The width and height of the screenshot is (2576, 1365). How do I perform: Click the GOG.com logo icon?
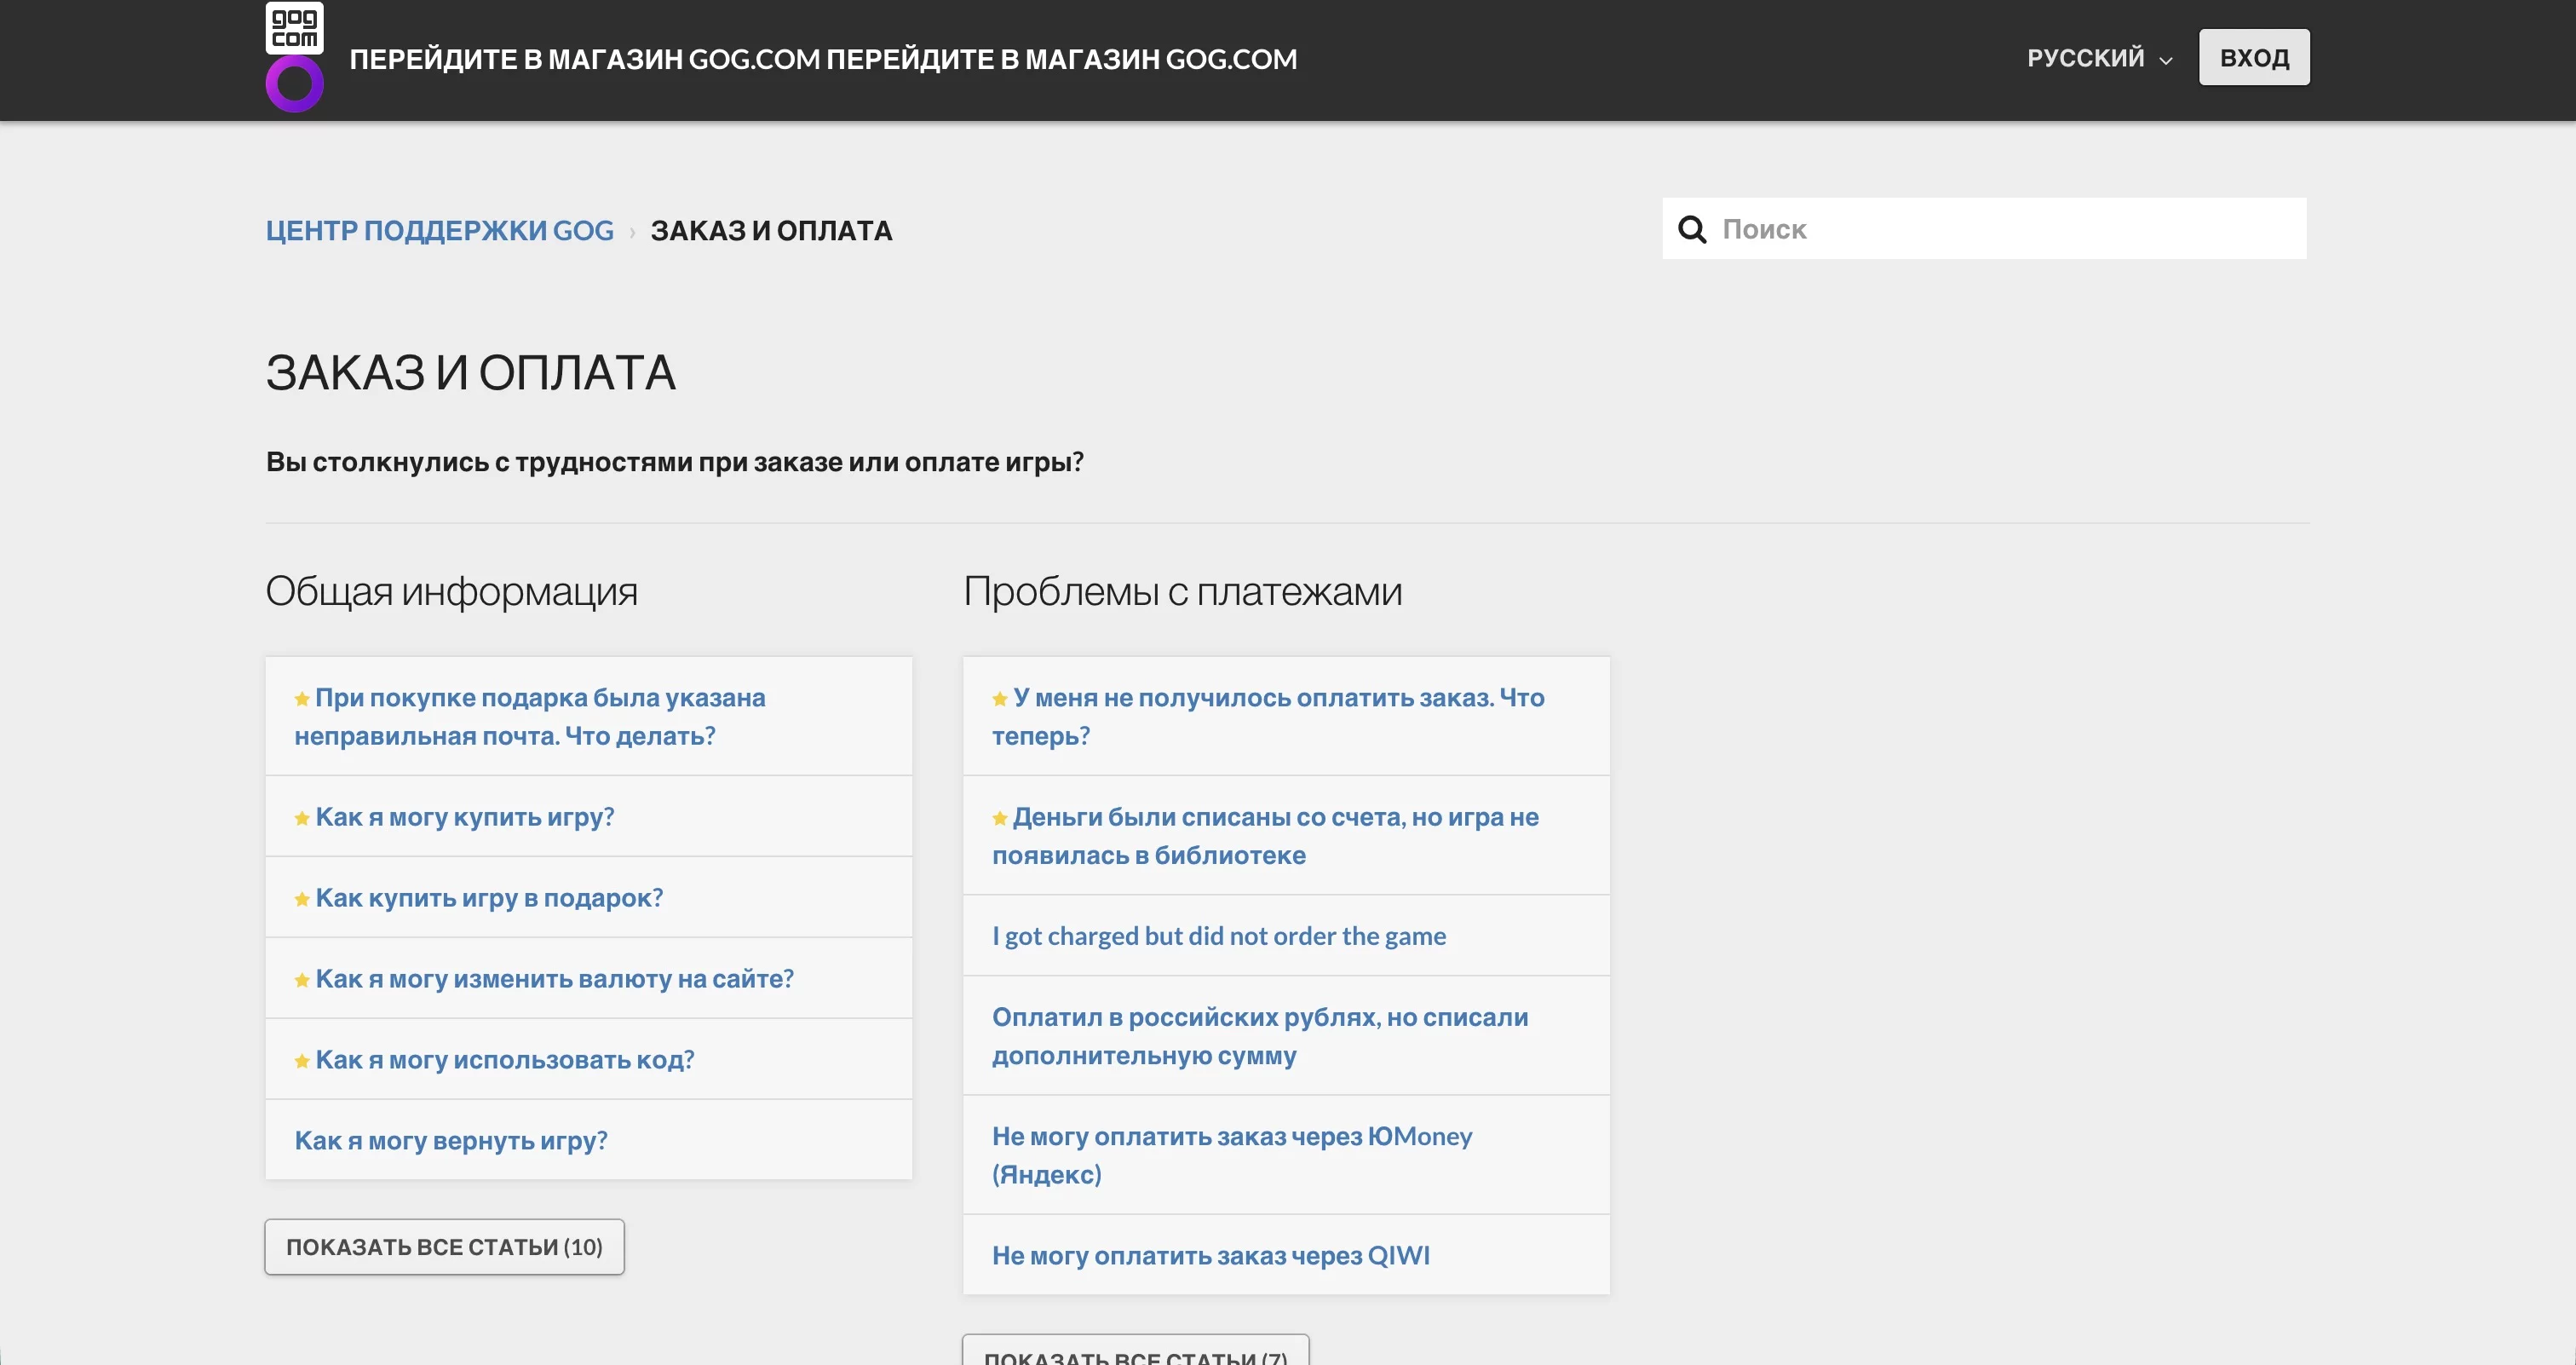click(x=294, y=27)
